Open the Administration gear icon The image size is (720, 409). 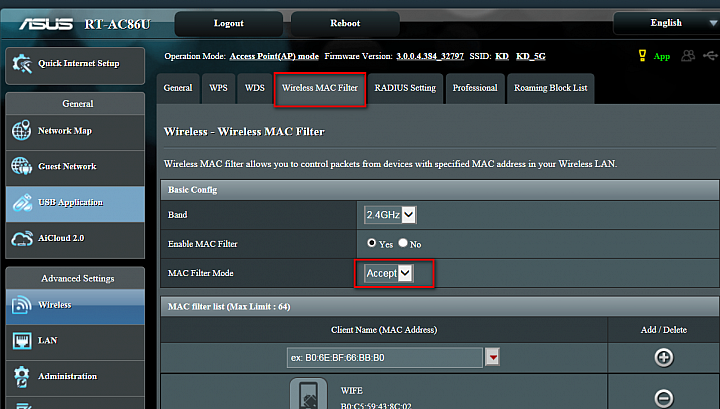pos(22,376)
